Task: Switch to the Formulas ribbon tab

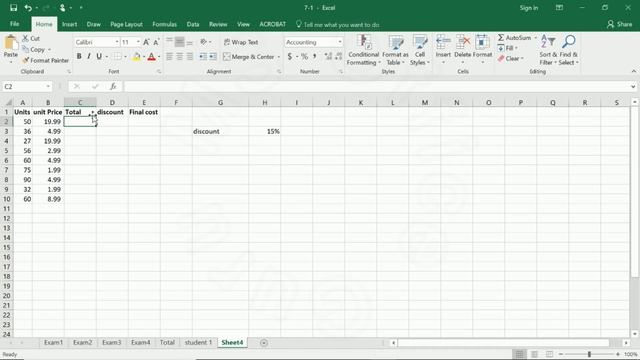Action: point(164,24)
